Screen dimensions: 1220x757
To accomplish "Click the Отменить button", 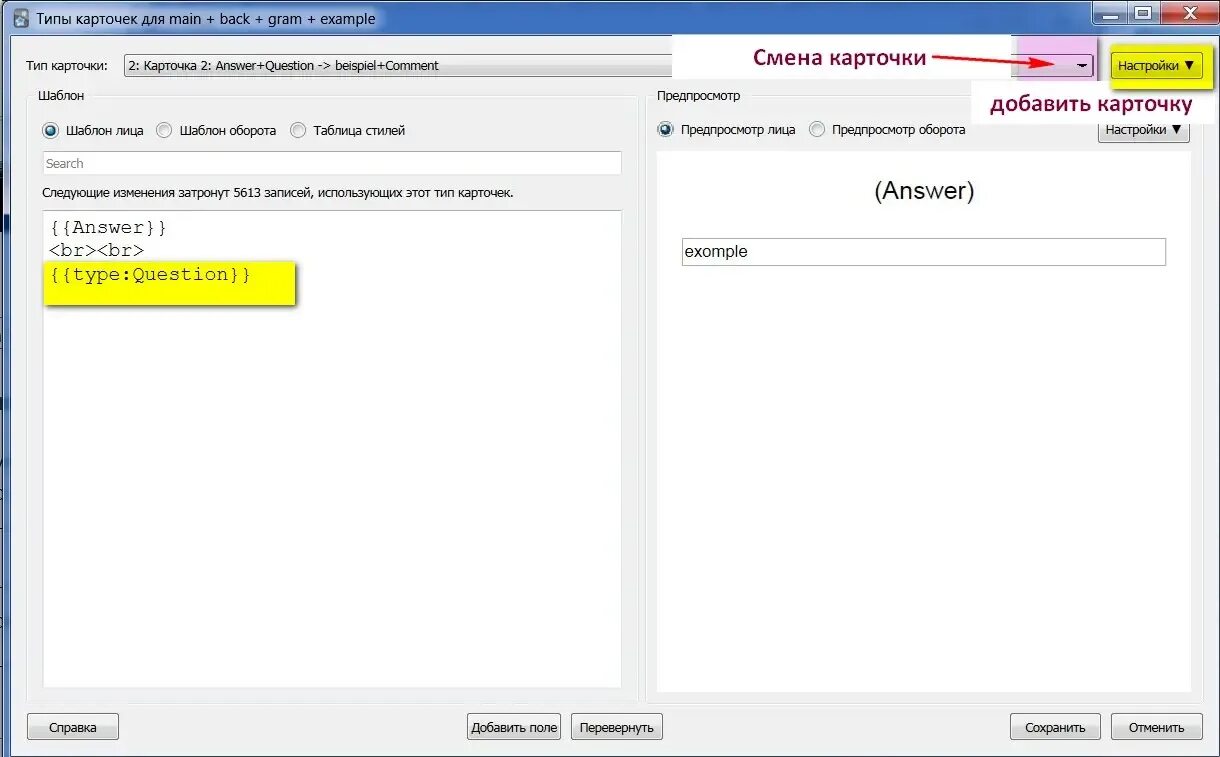I will [x=1157, y=727].
